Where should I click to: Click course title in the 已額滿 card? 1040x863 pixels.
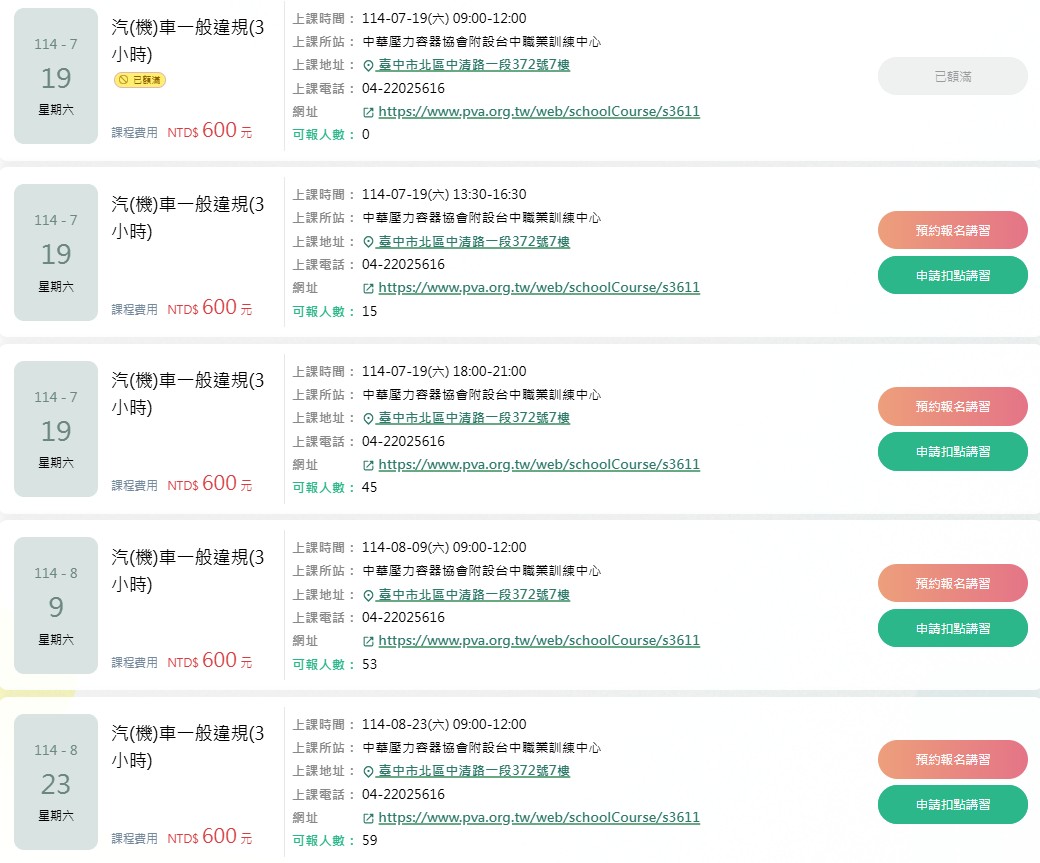tap(188, 40)
